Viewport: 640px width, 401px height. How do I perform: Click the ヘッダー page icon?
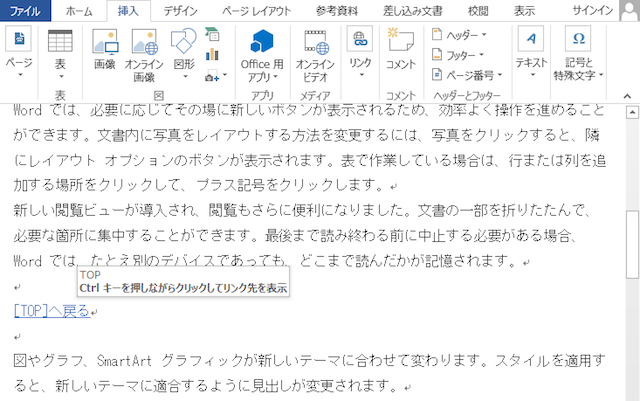coord(437,34)
